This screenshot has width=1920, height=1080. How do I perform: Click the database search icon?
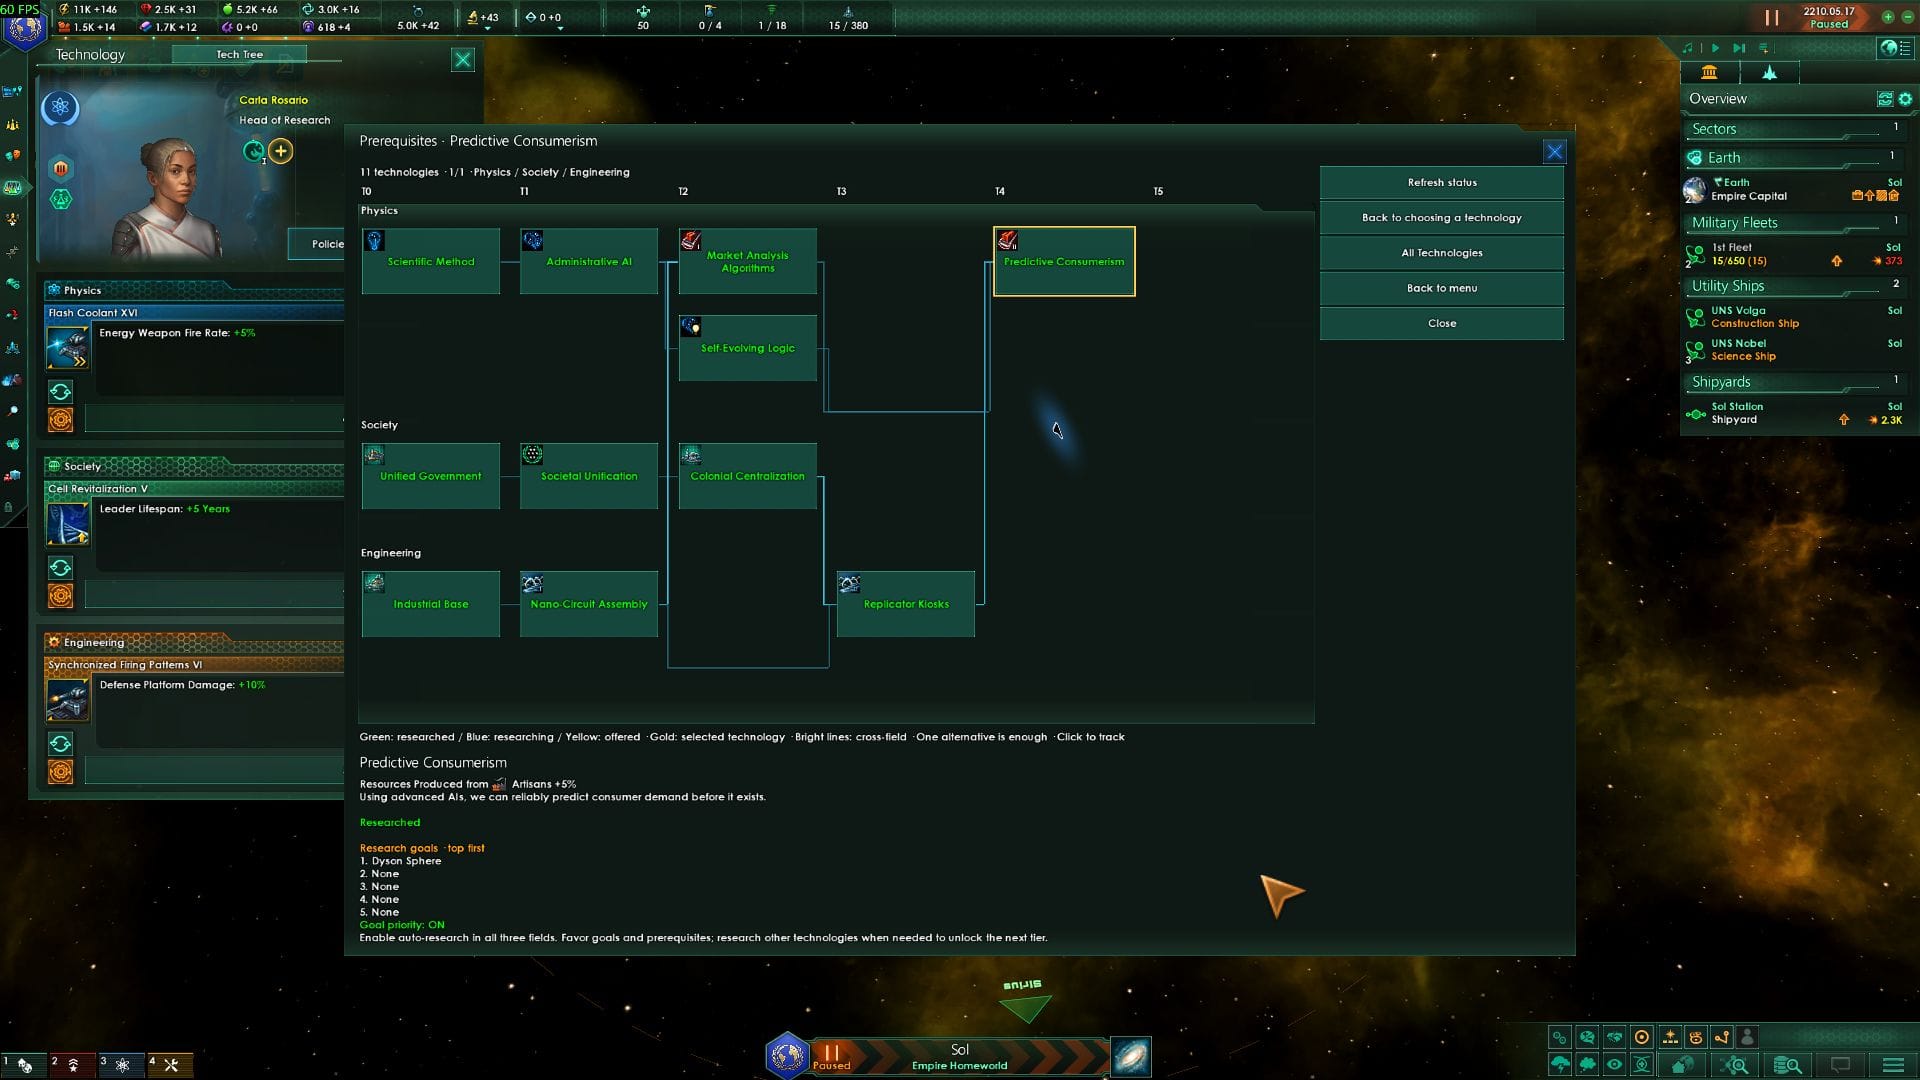coord(1787,1065)
